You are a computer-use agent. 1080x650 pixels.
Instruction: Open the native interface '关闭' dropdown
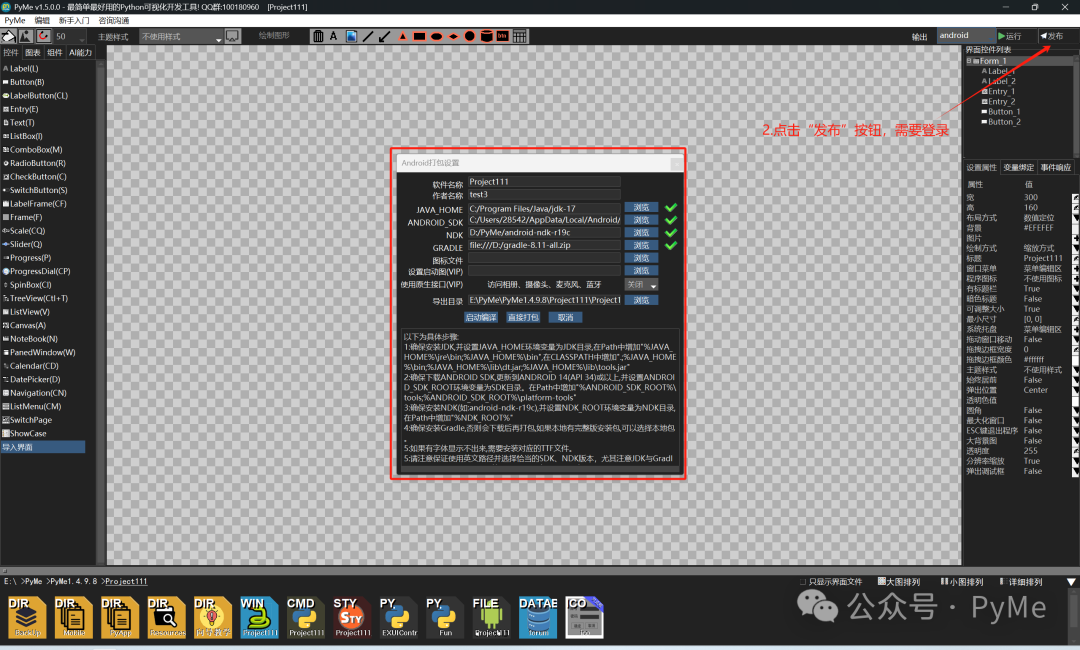pos(641,284)
